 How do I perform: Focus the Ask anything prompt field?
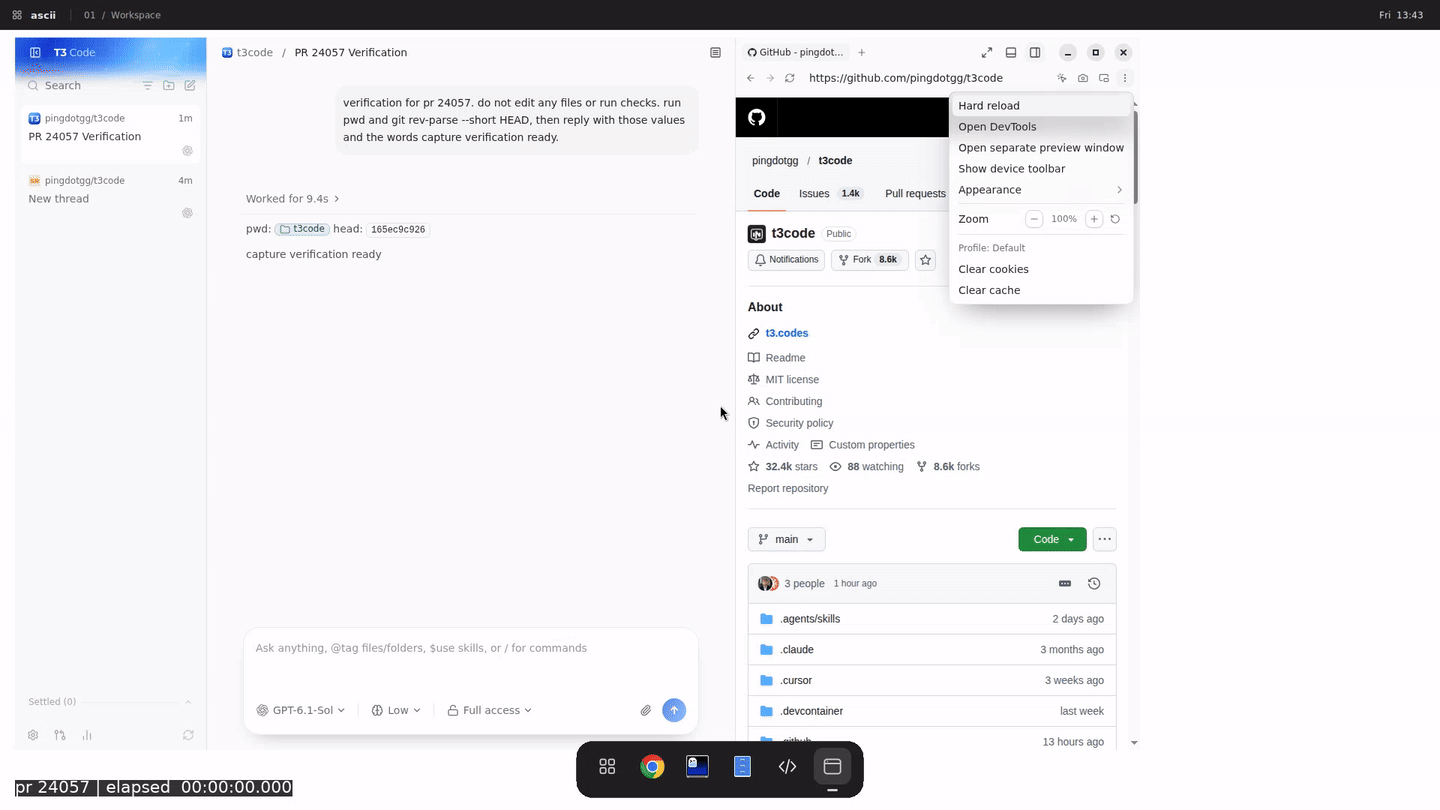tap(470, 660)
